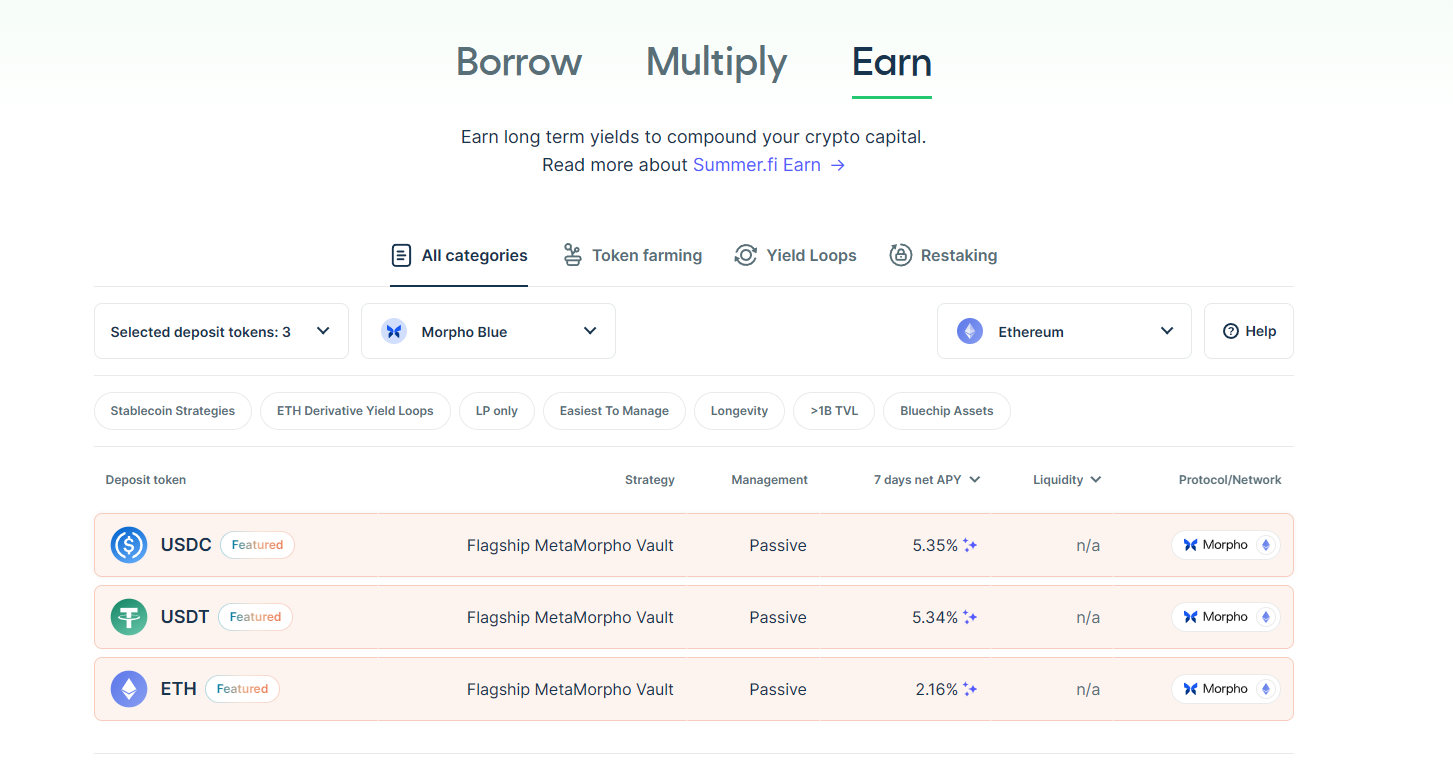1453x780 pixels.
Task: Click the USDT Tether coin icon
Action: tap(129, 617)
